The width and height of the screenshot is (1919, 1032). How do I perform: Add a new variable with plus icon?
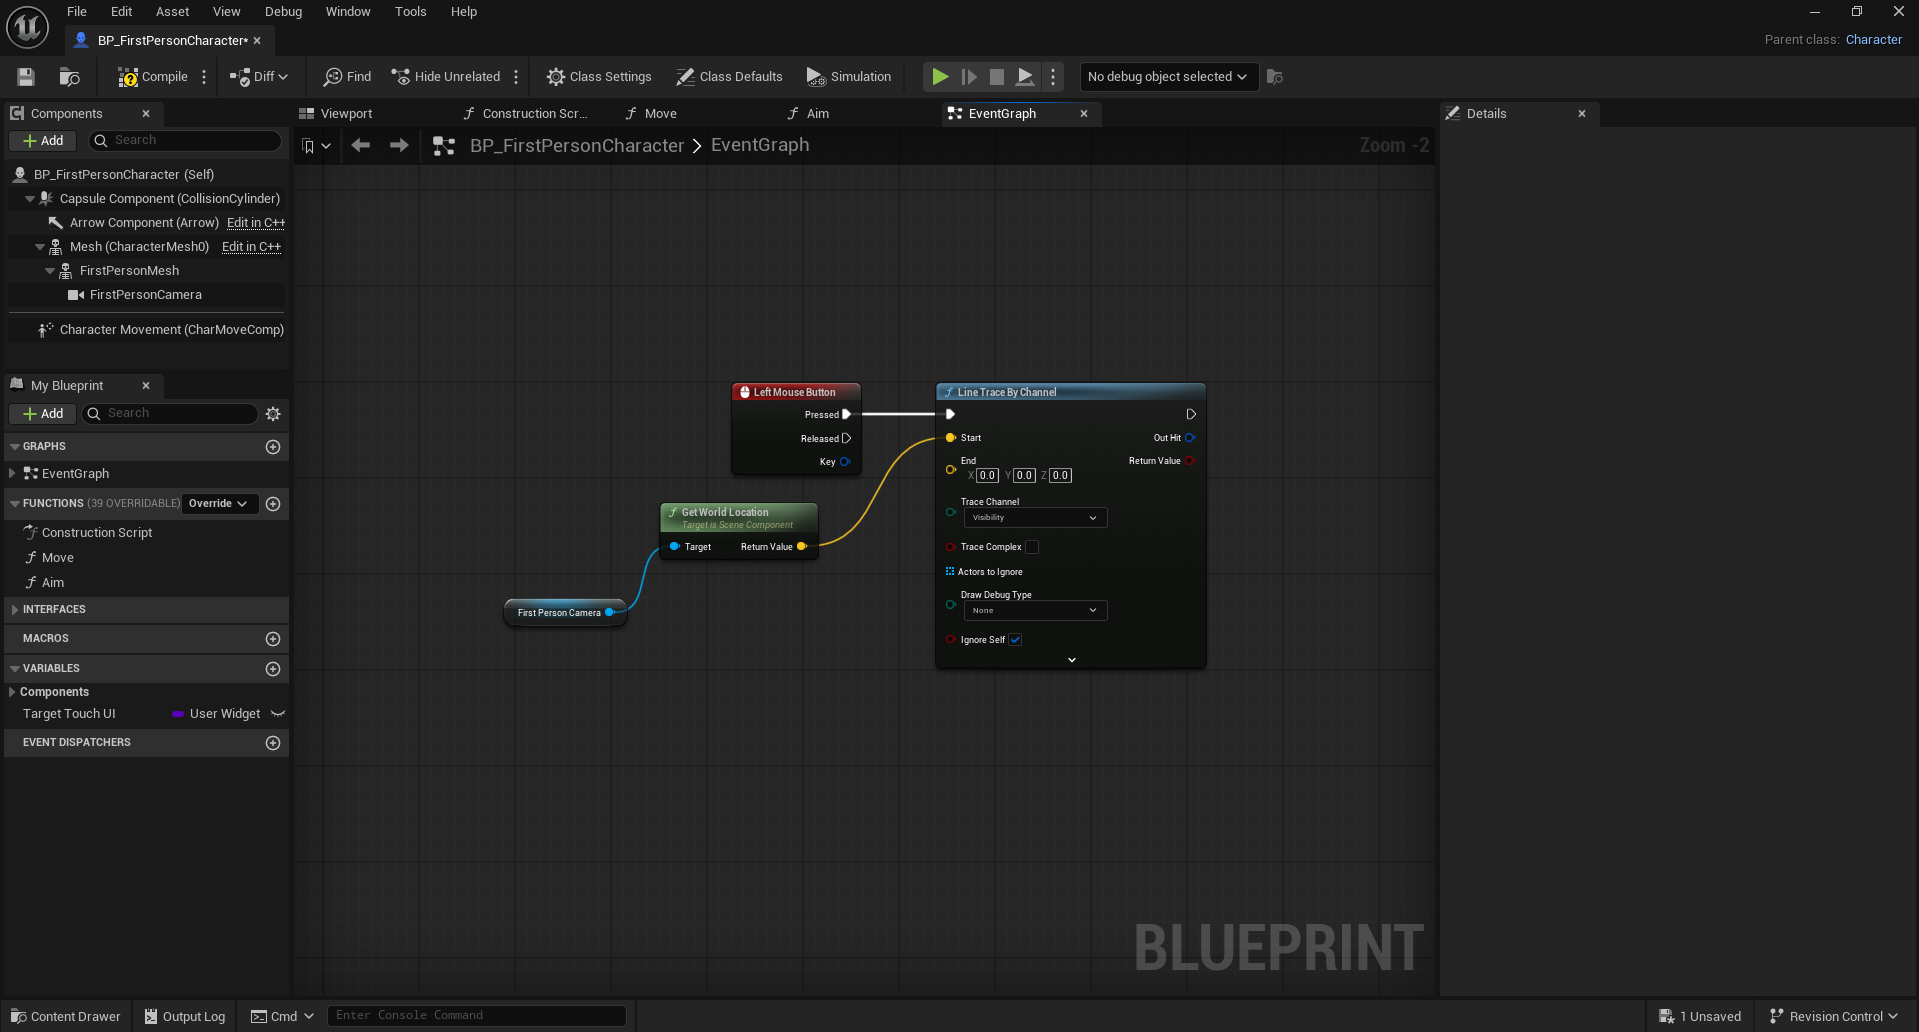(273, 669)
